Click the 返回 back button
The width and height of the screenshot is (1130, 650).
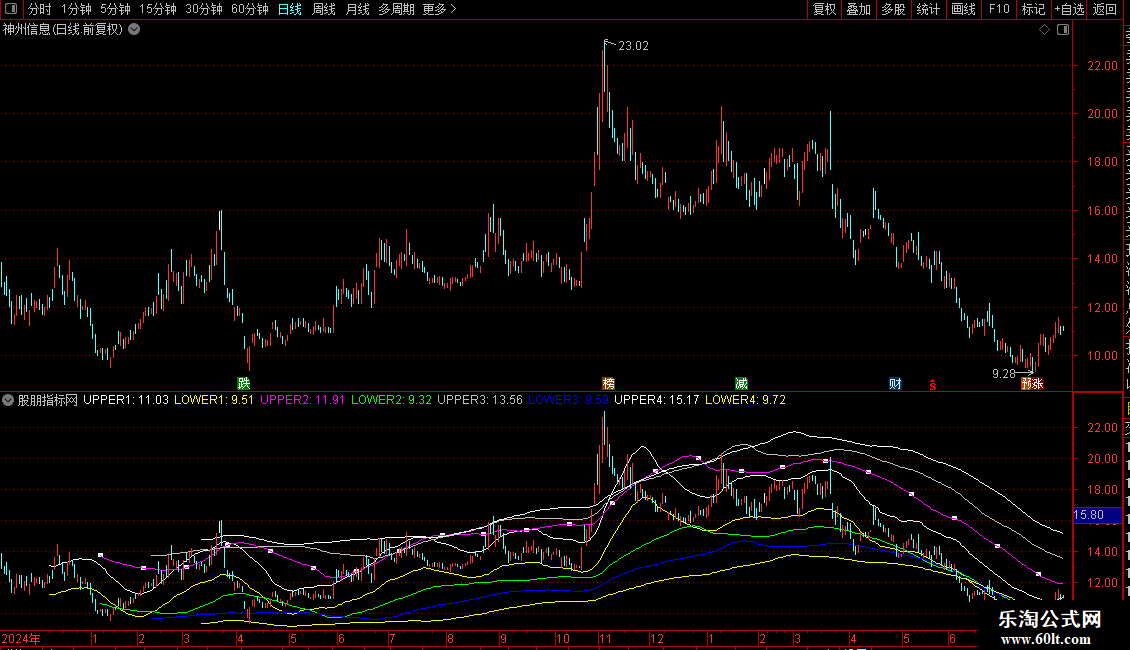(x=1104, y=9)
